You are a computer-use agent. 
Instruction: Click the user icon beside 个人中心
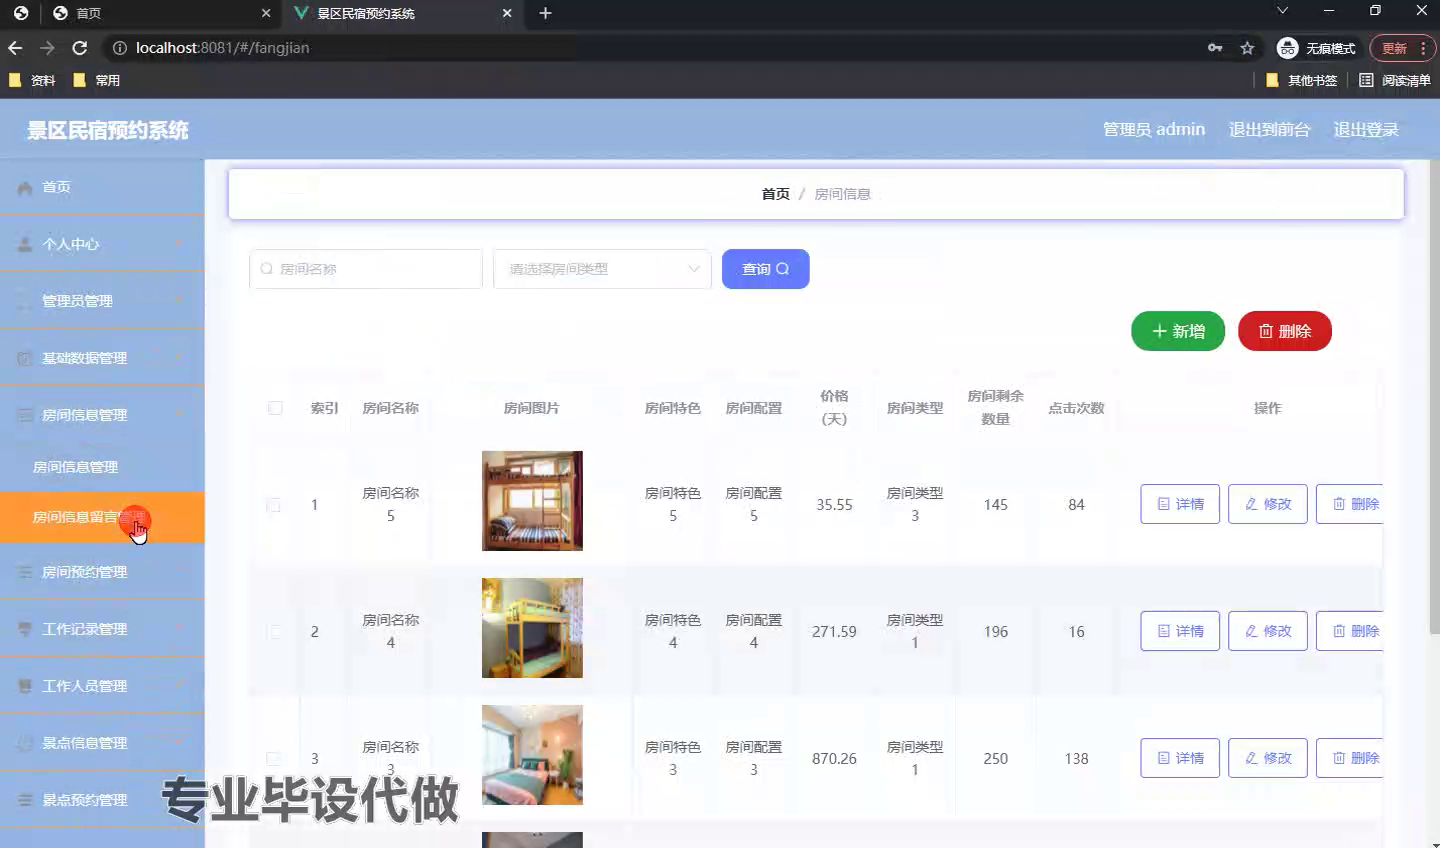(25, 244)
